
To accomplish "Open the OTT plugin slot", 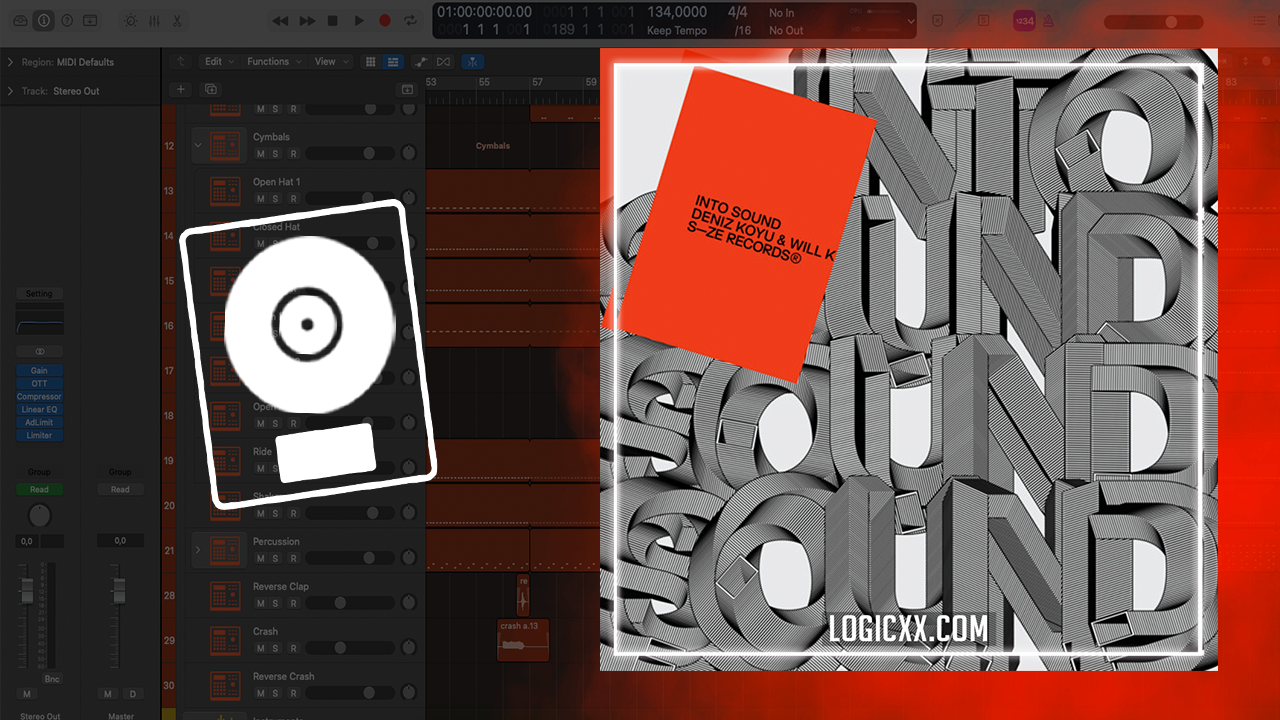I will [x=40, y=384].
